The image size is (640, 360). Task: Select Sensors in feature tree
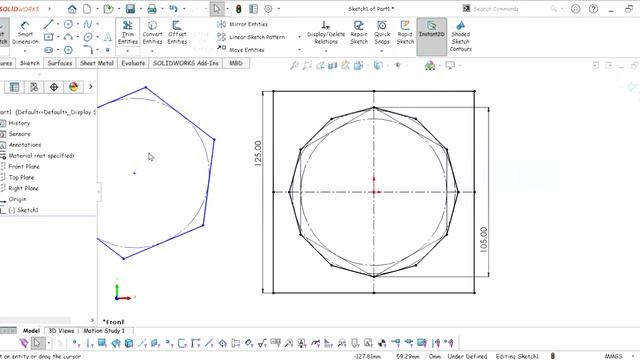coord(19,134)
